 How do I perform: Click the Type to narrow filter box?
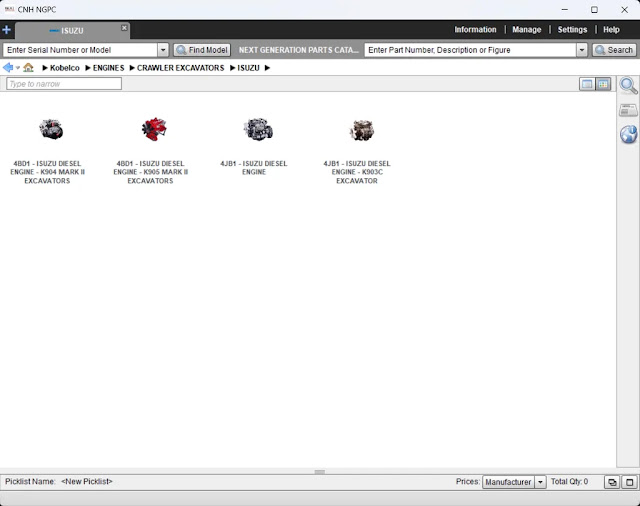(x=64, y=84)
